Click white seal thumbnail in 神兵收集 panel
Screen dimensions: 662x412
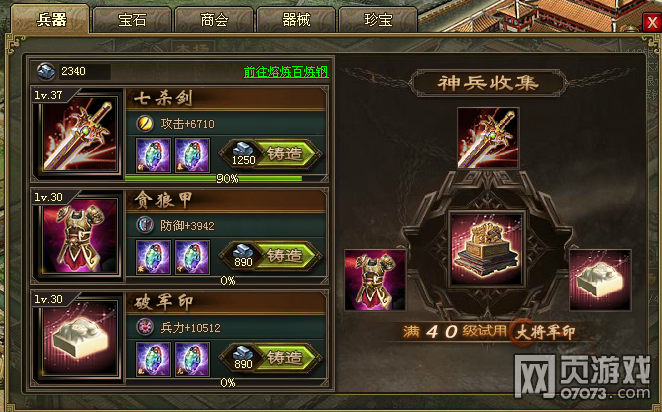click(x=600, y=280)
